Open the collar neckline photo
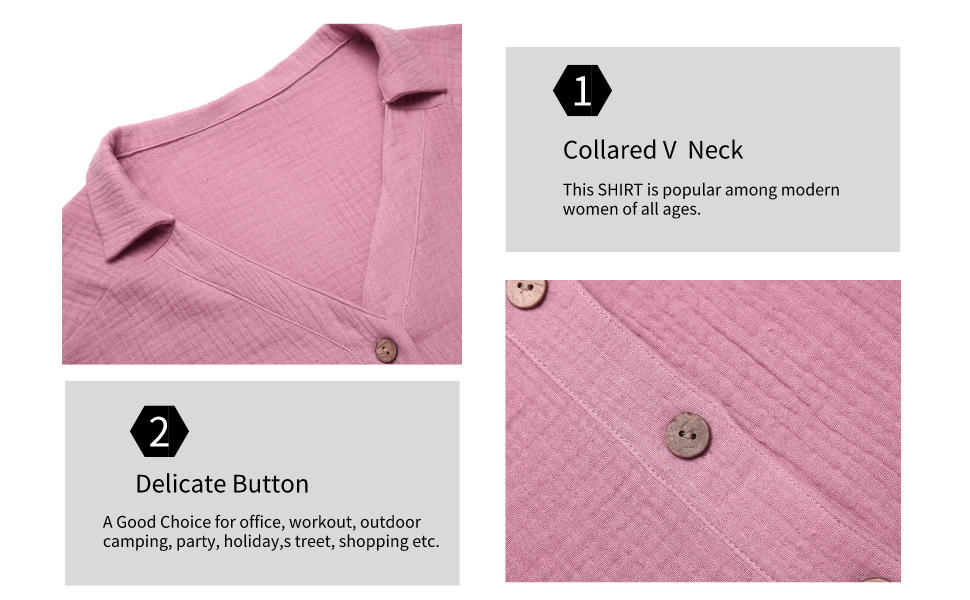 (x=262, y=194)
